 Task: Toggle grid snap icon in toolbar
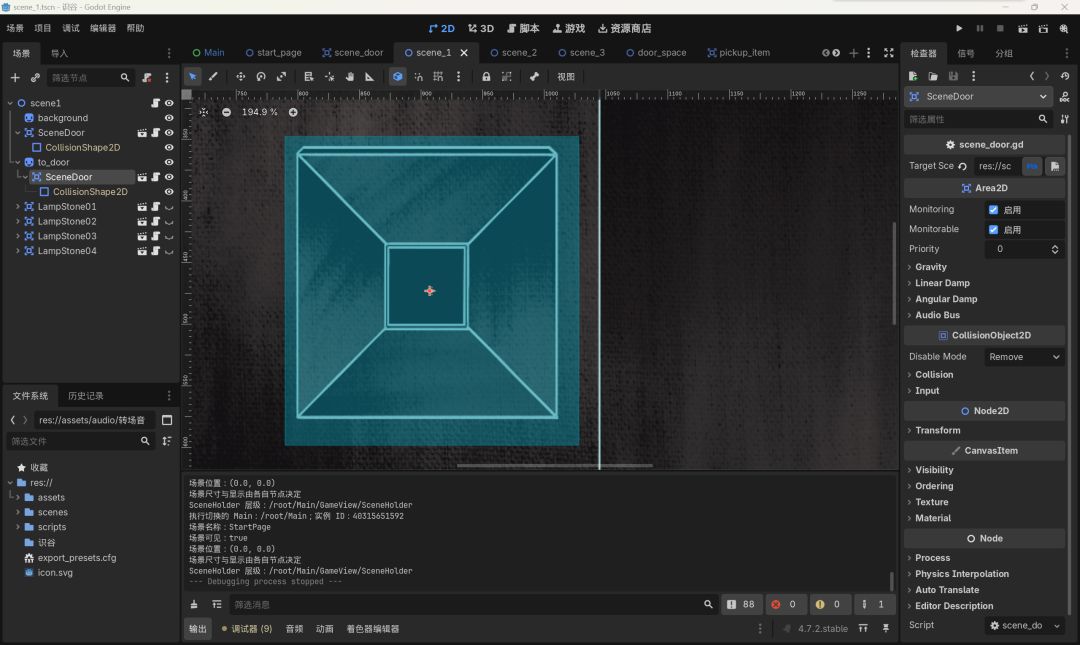click(x=438, y=76)
